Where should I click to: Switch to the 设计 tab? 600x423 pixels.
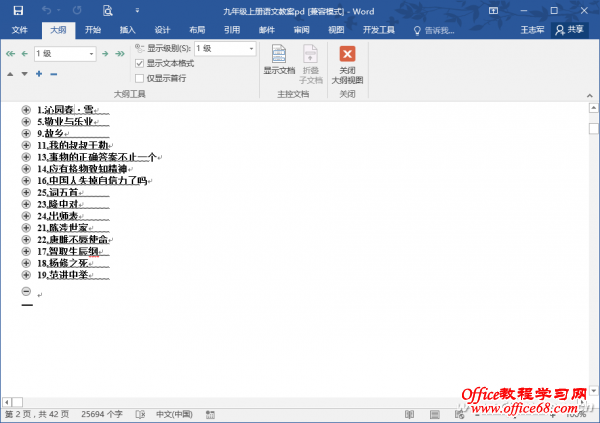pyautogui.click(x=162, y=30)
